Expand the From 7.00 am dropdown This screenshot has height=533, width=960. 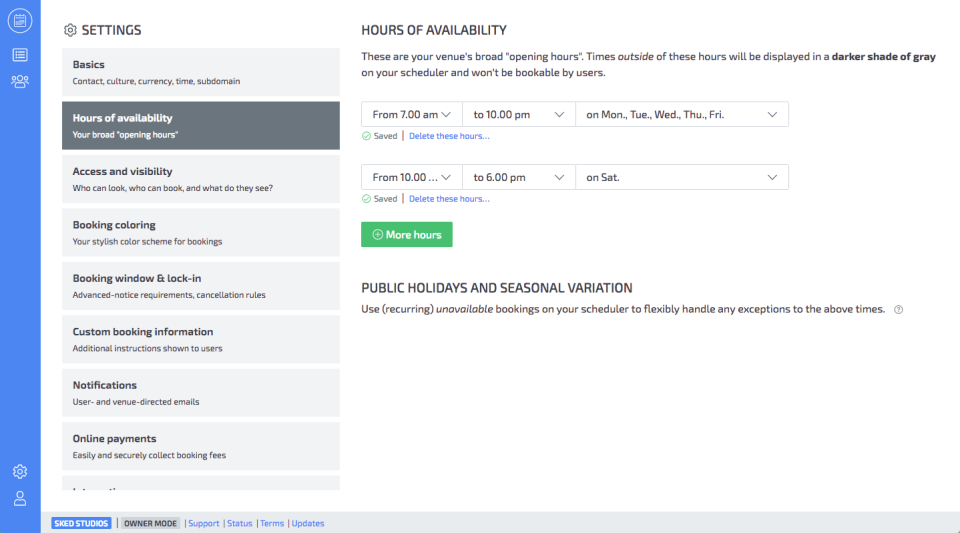pyautogui.click(x=411, y=114)
